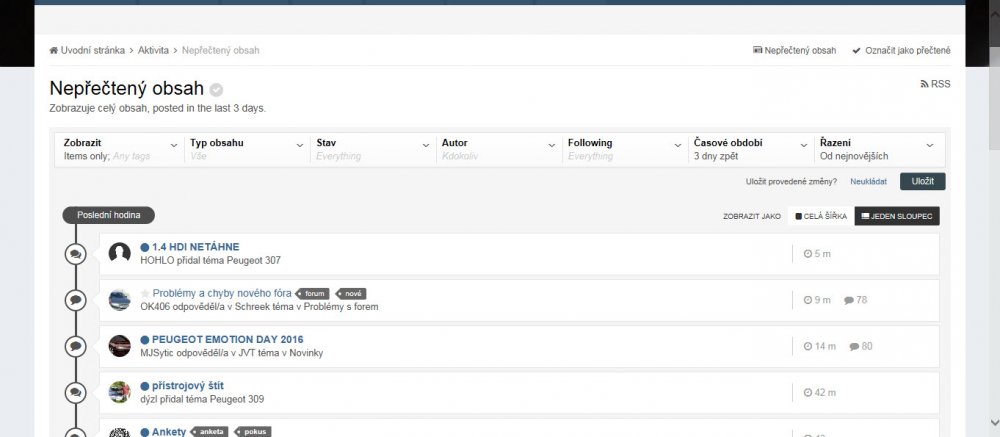1000x437 pixels.
Task: Click the forum tag
Action: click(x=314, y=294)
